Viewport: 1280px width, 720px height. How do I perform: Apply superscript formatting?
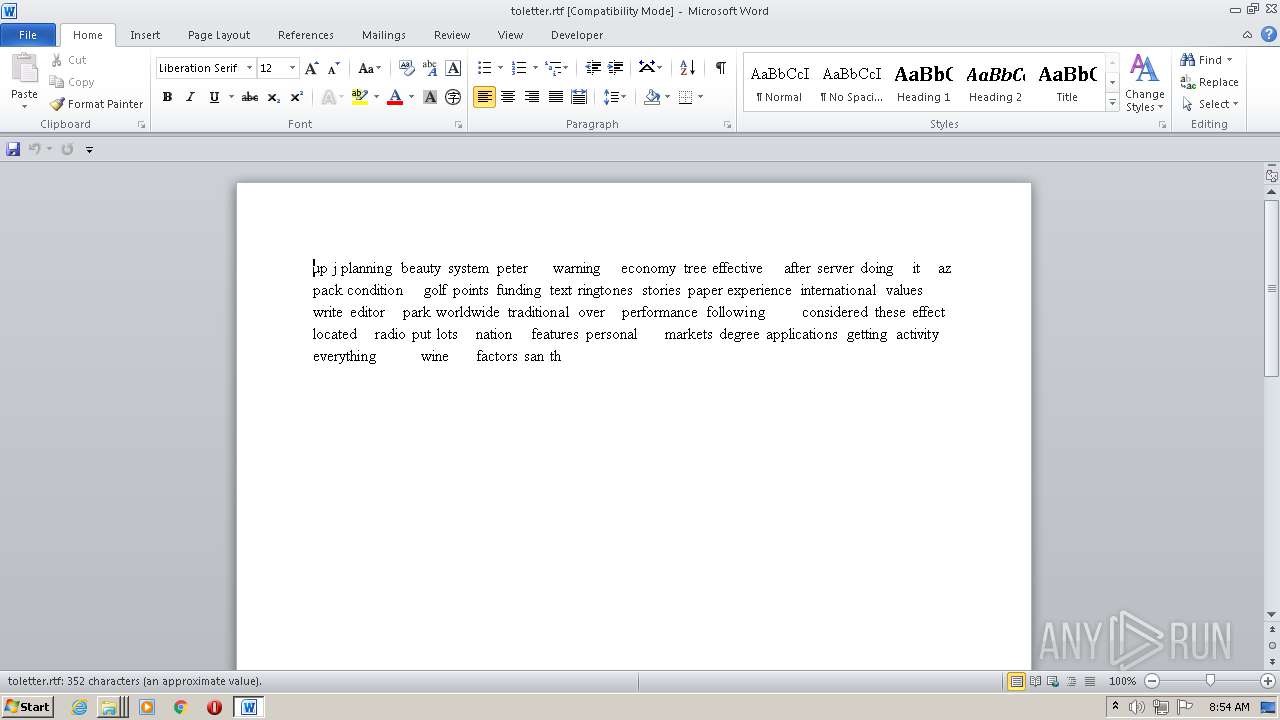tap(296, 97)
